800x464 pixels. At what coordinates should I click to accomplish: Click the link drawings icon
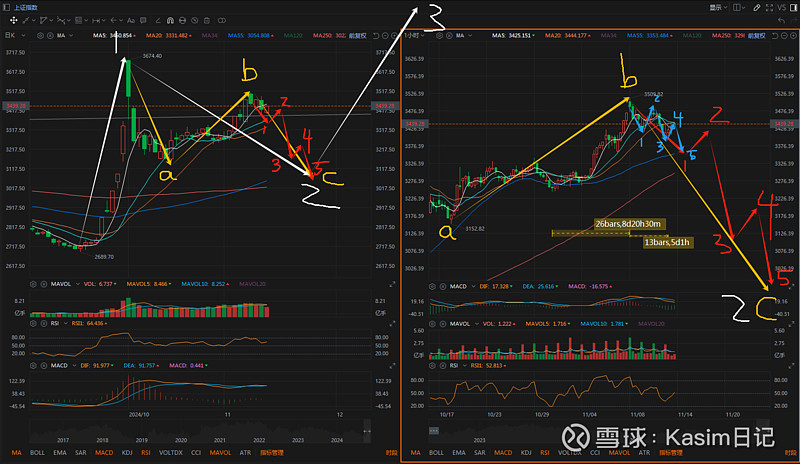(222, 20)
